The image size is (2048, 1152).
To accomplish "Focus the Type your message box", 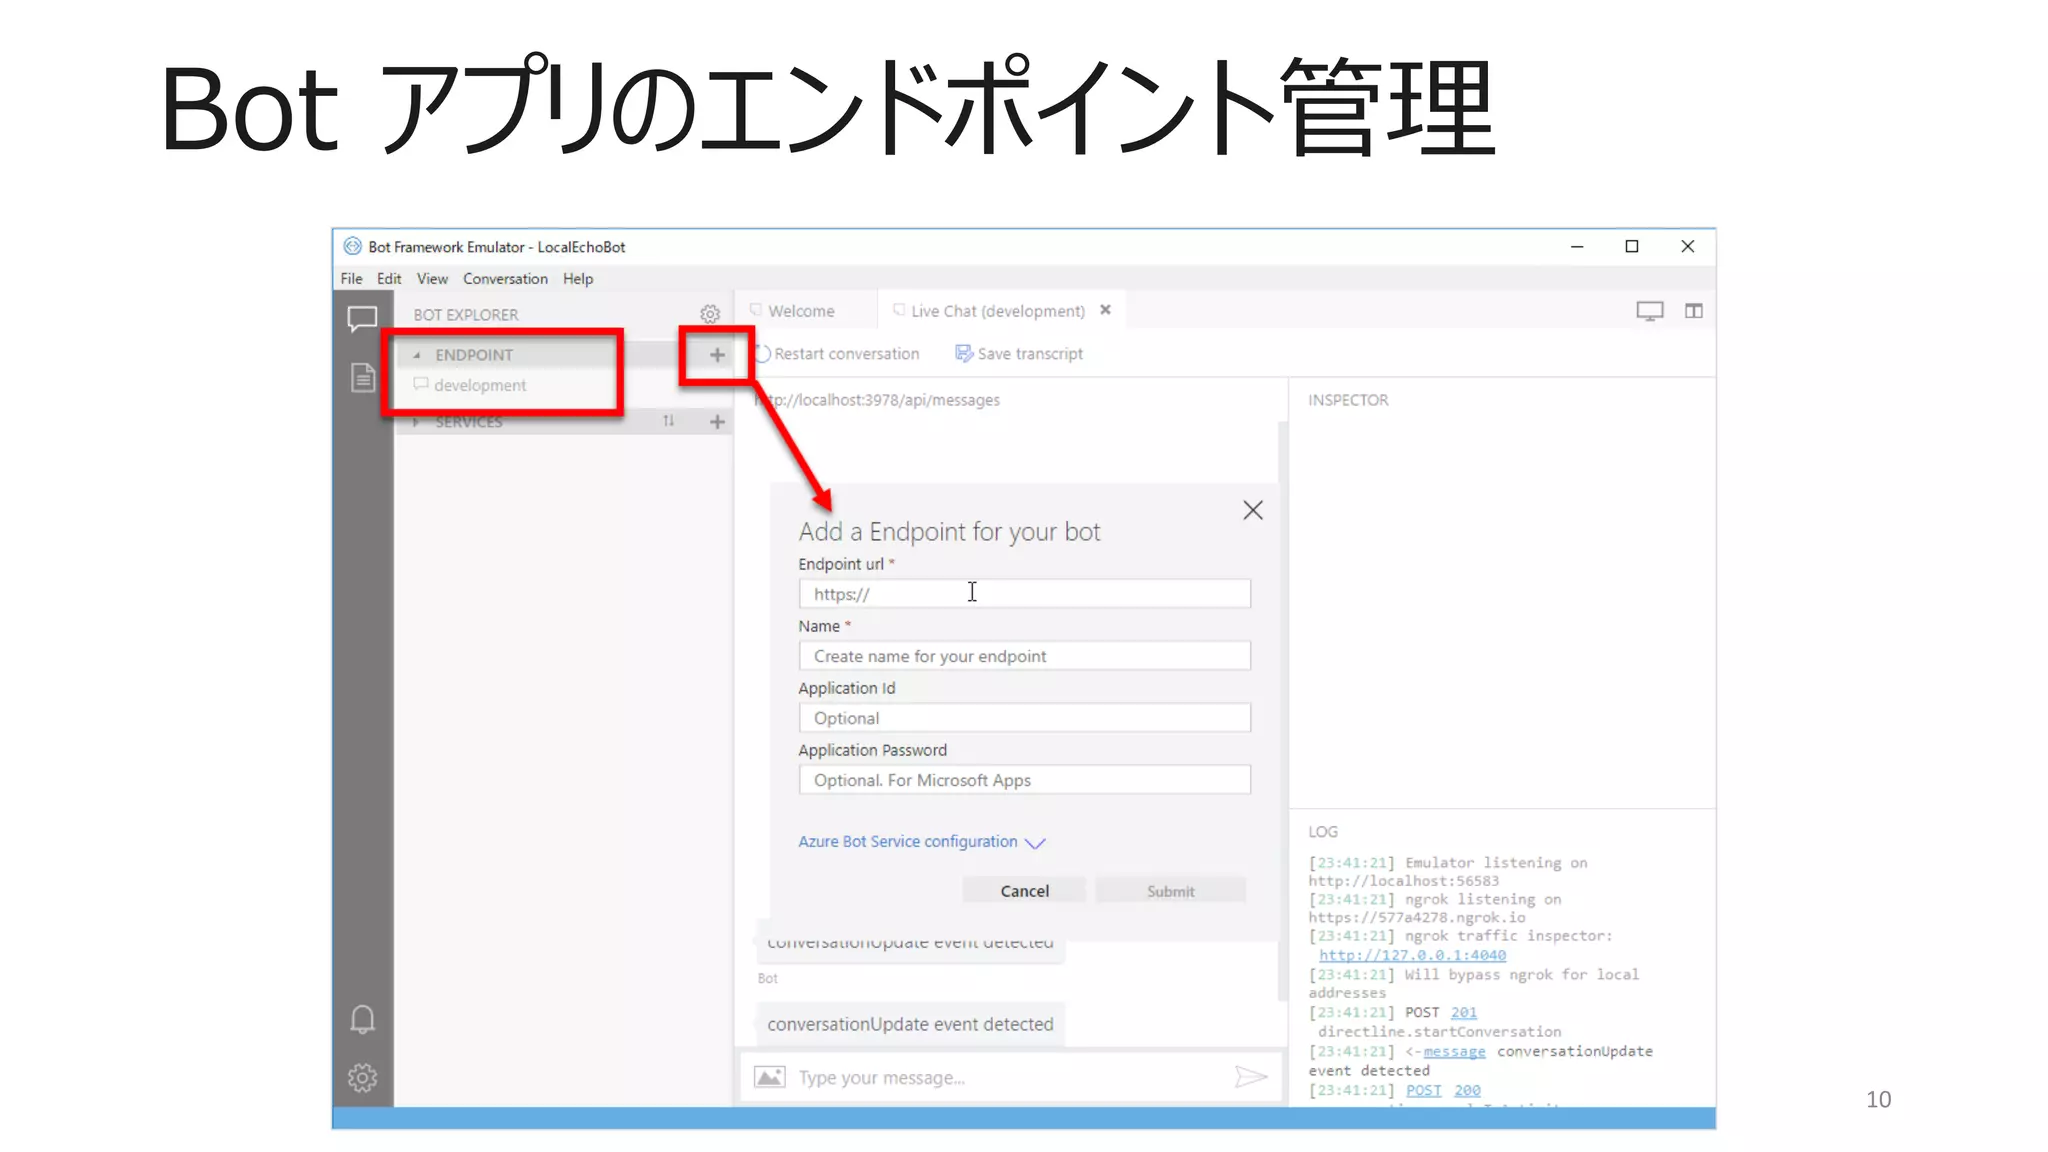I will tap(1010, 1077).
